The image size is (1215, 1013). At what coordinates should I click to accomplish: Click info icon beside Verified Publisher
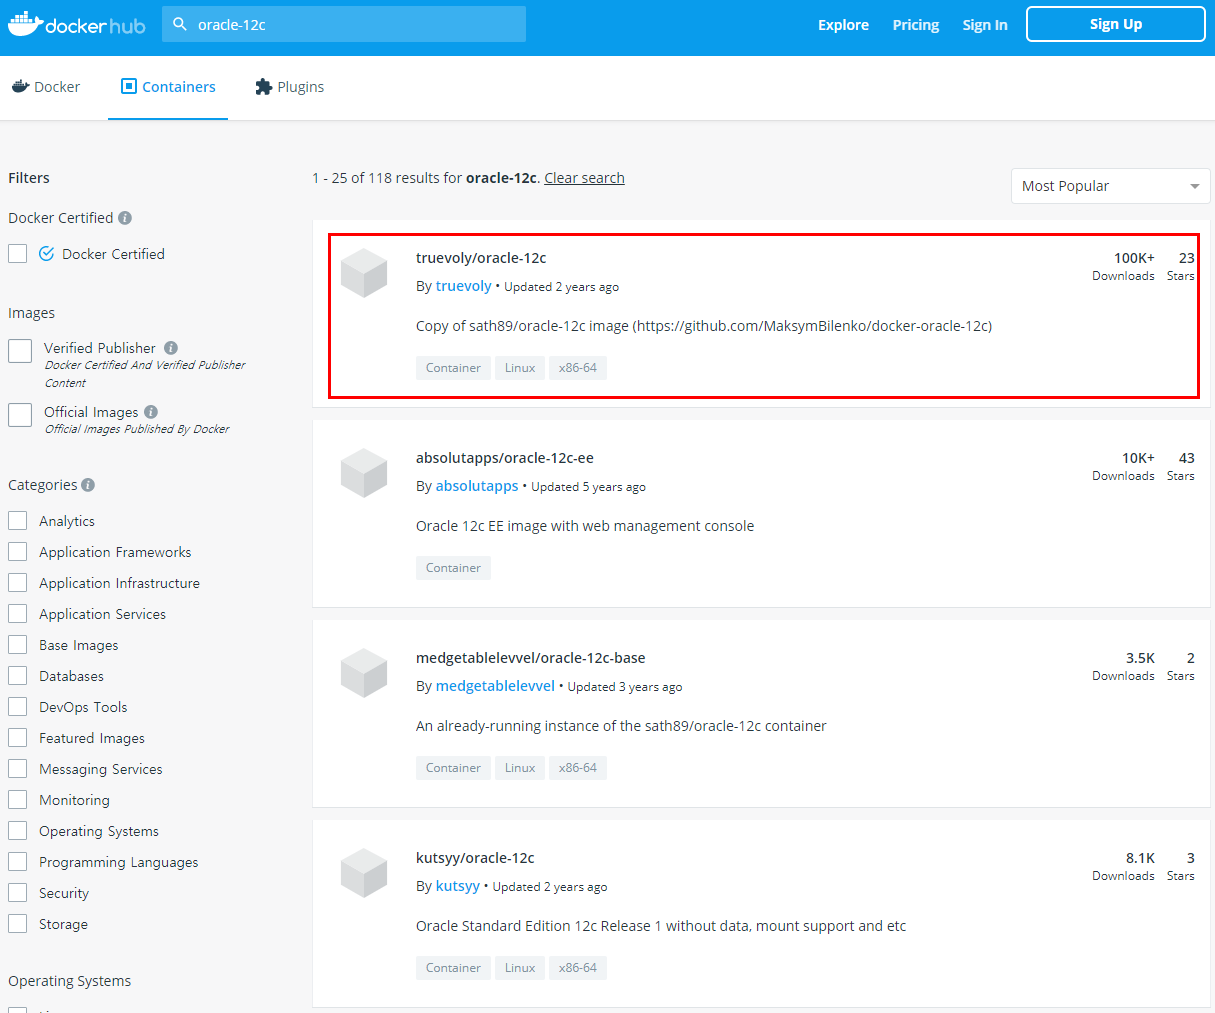tap(171, 348)
